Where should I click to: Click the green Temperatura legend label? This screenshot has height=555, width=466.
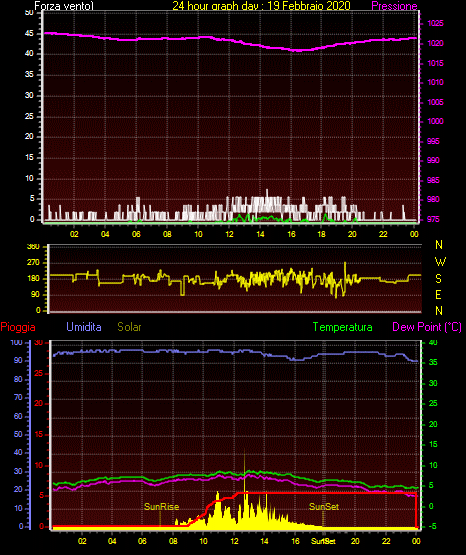343,327
